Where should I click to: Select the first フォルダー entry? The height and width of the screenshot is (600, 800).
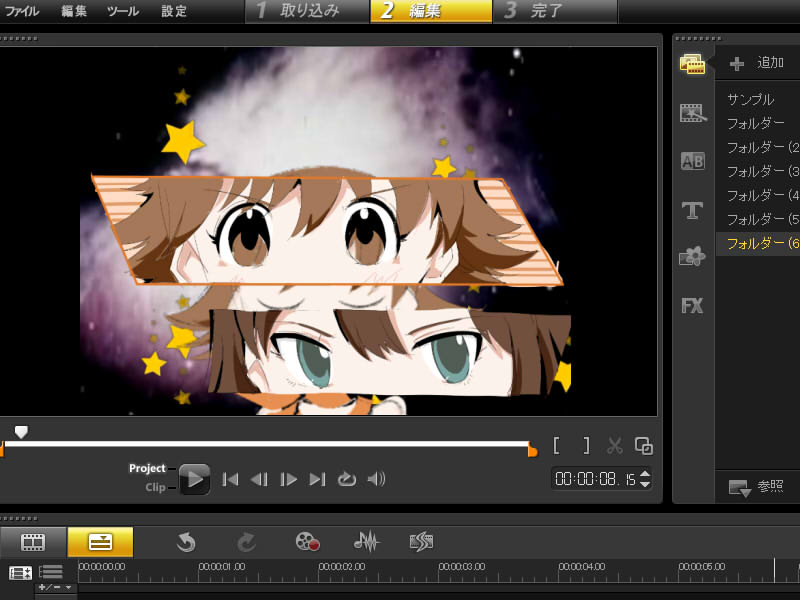[x=756, y=123]
